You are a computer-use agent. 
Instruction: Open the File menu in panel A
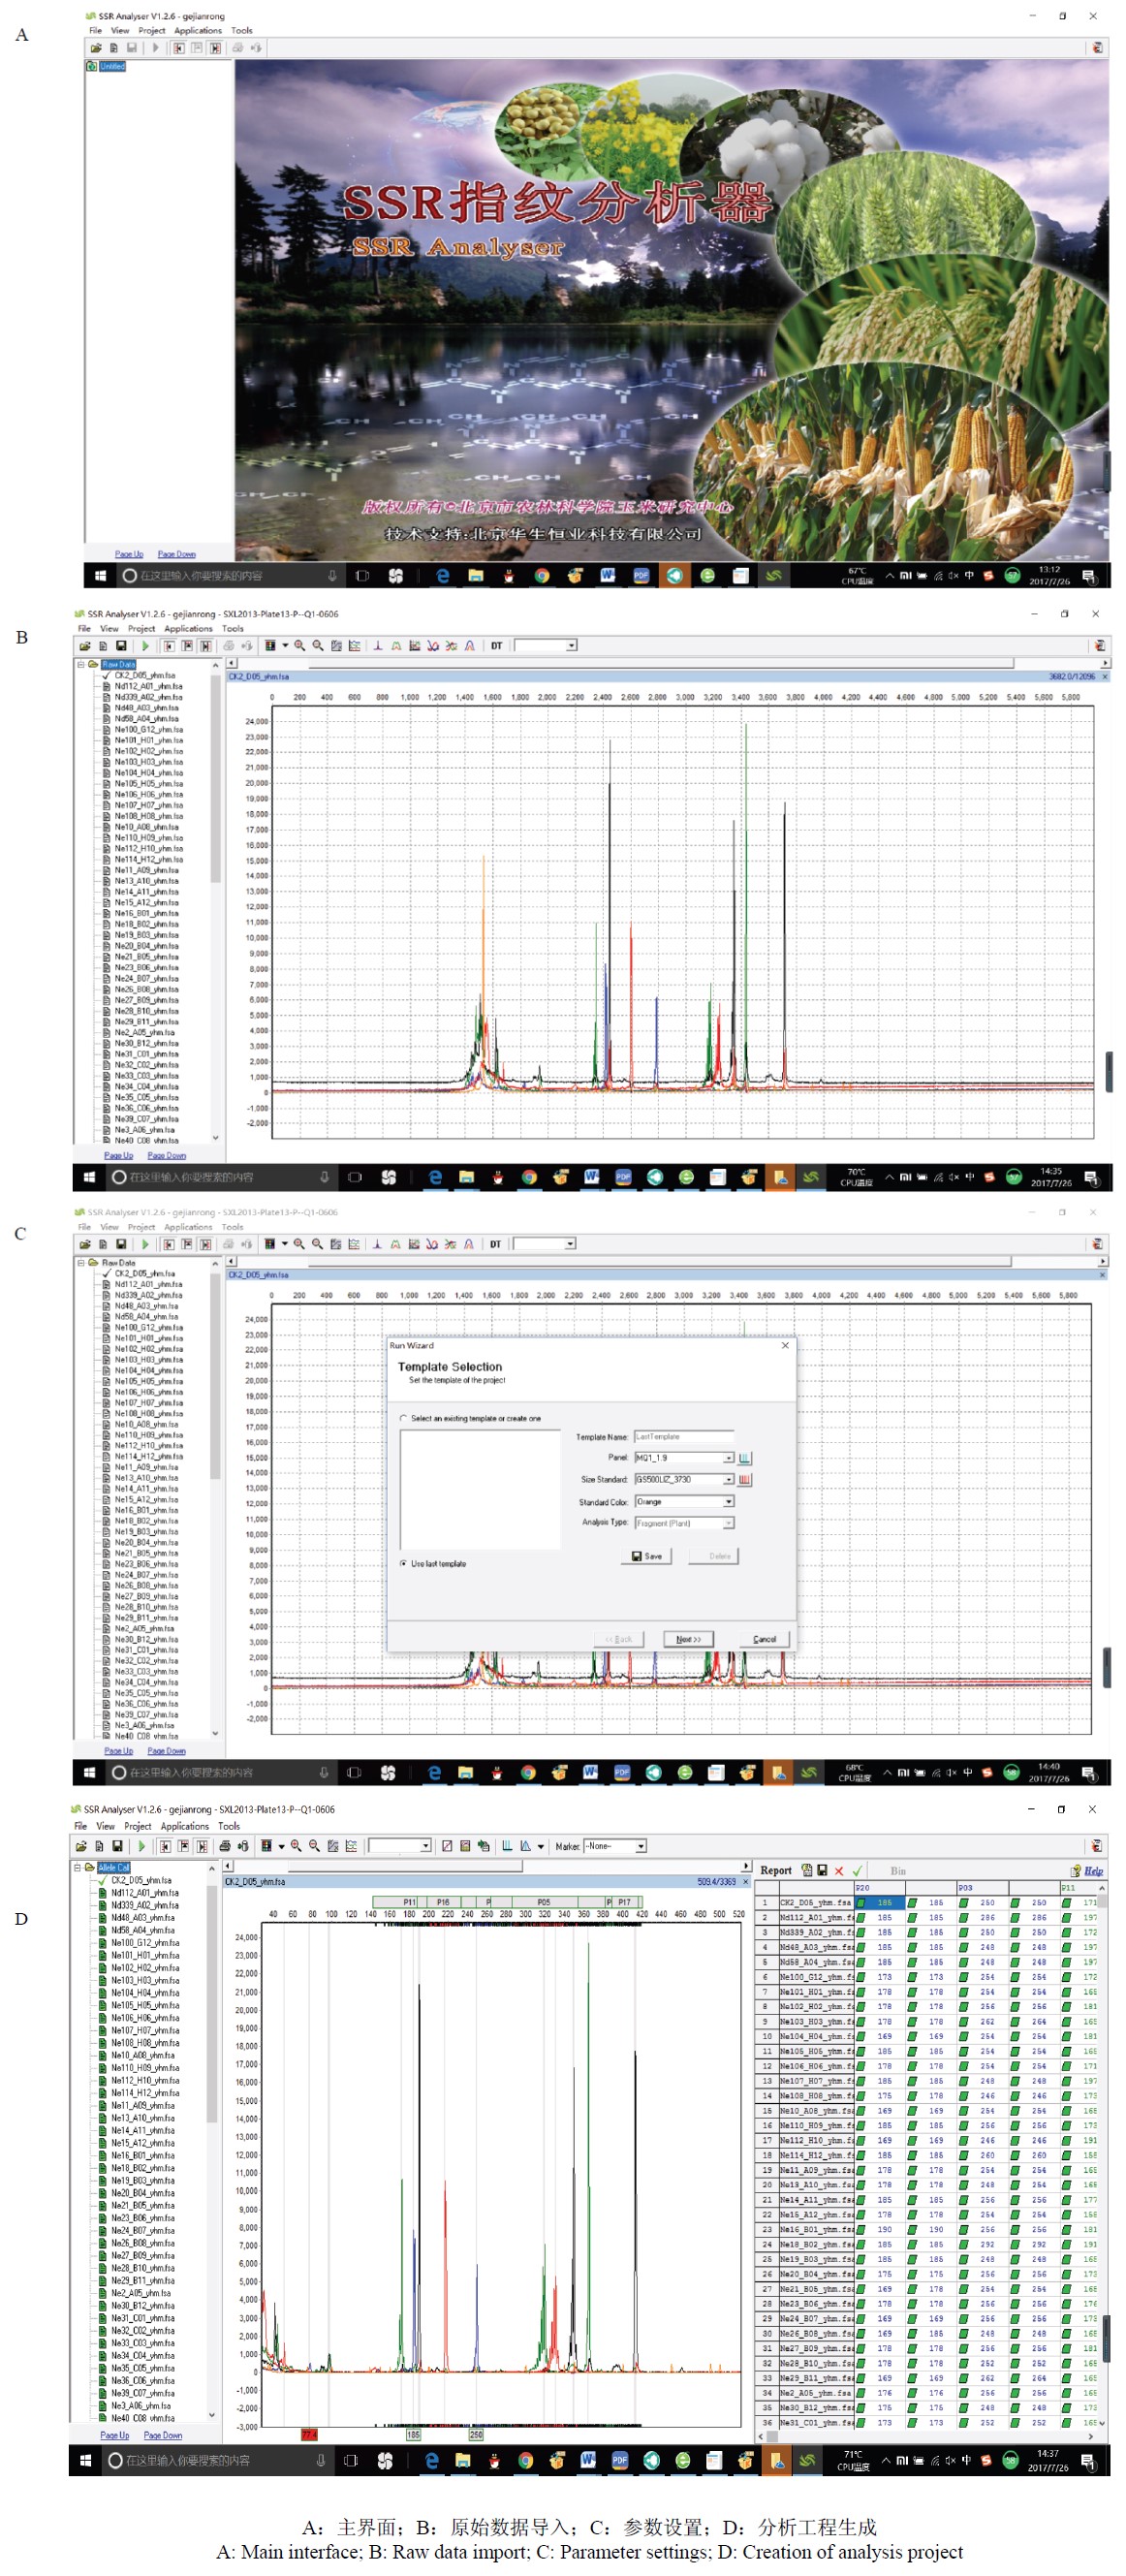tap(96, 30)
